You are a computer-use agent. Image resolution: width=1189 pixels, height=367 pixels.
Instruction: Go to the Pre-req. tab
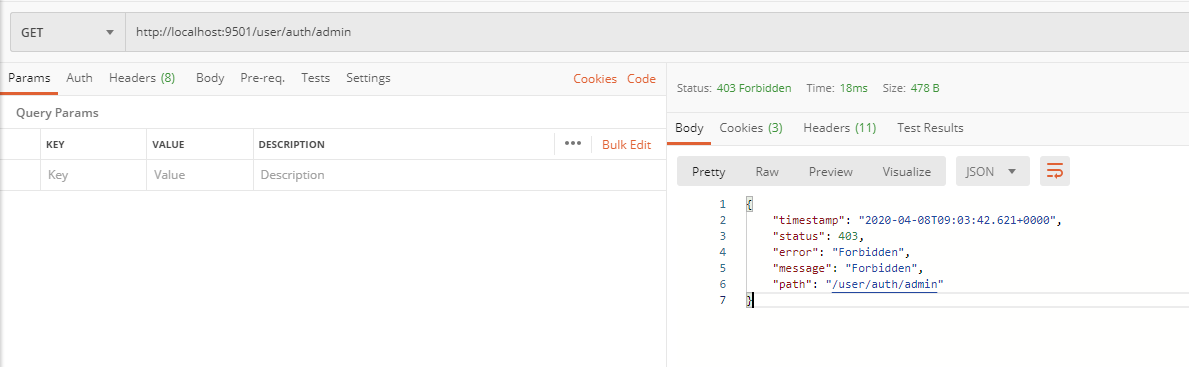262,77
